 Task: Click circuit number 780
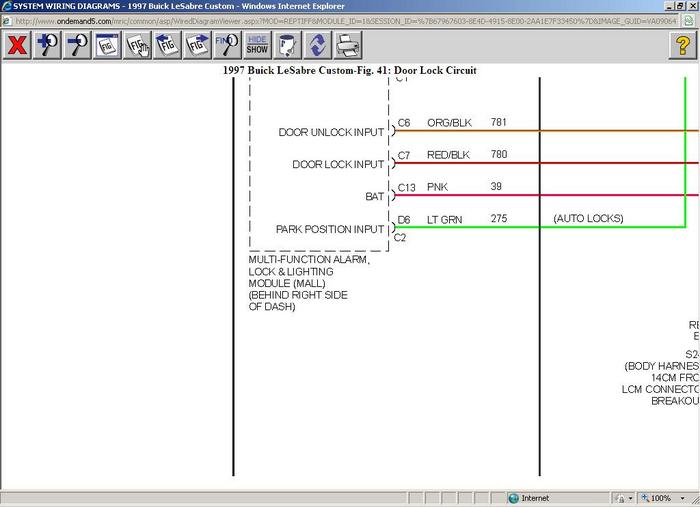pos(499,154)
